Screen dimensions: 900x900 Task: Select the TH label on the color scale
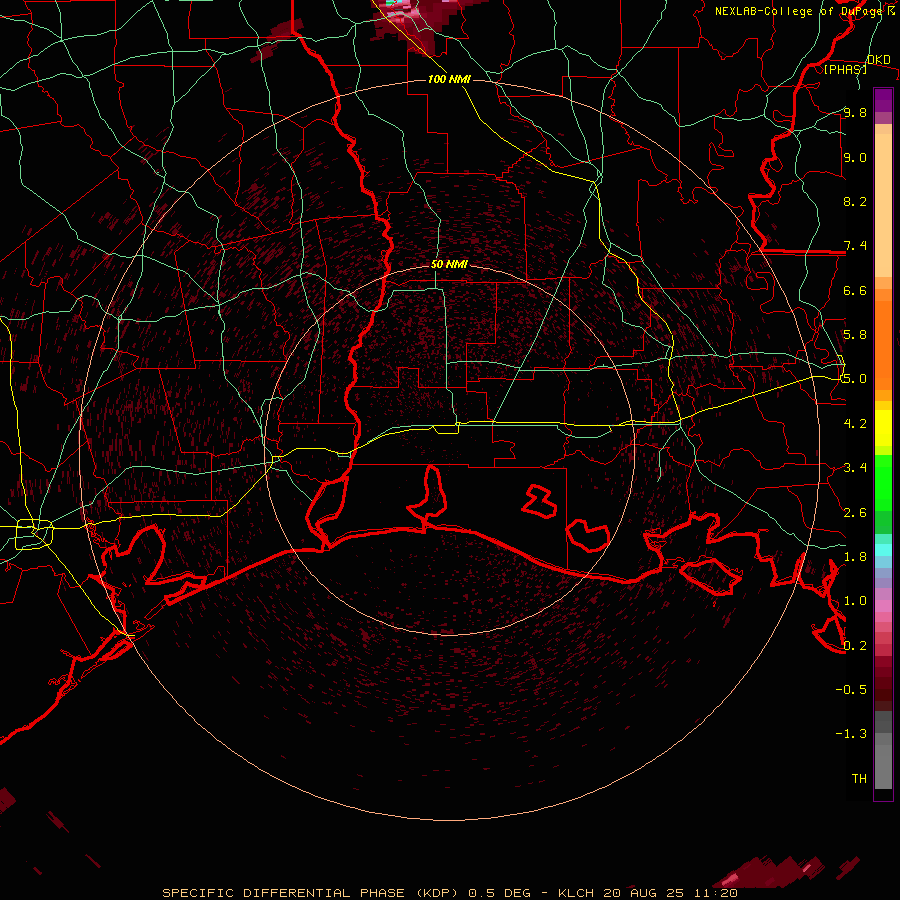pyautogui.click(x=859, y=779)
